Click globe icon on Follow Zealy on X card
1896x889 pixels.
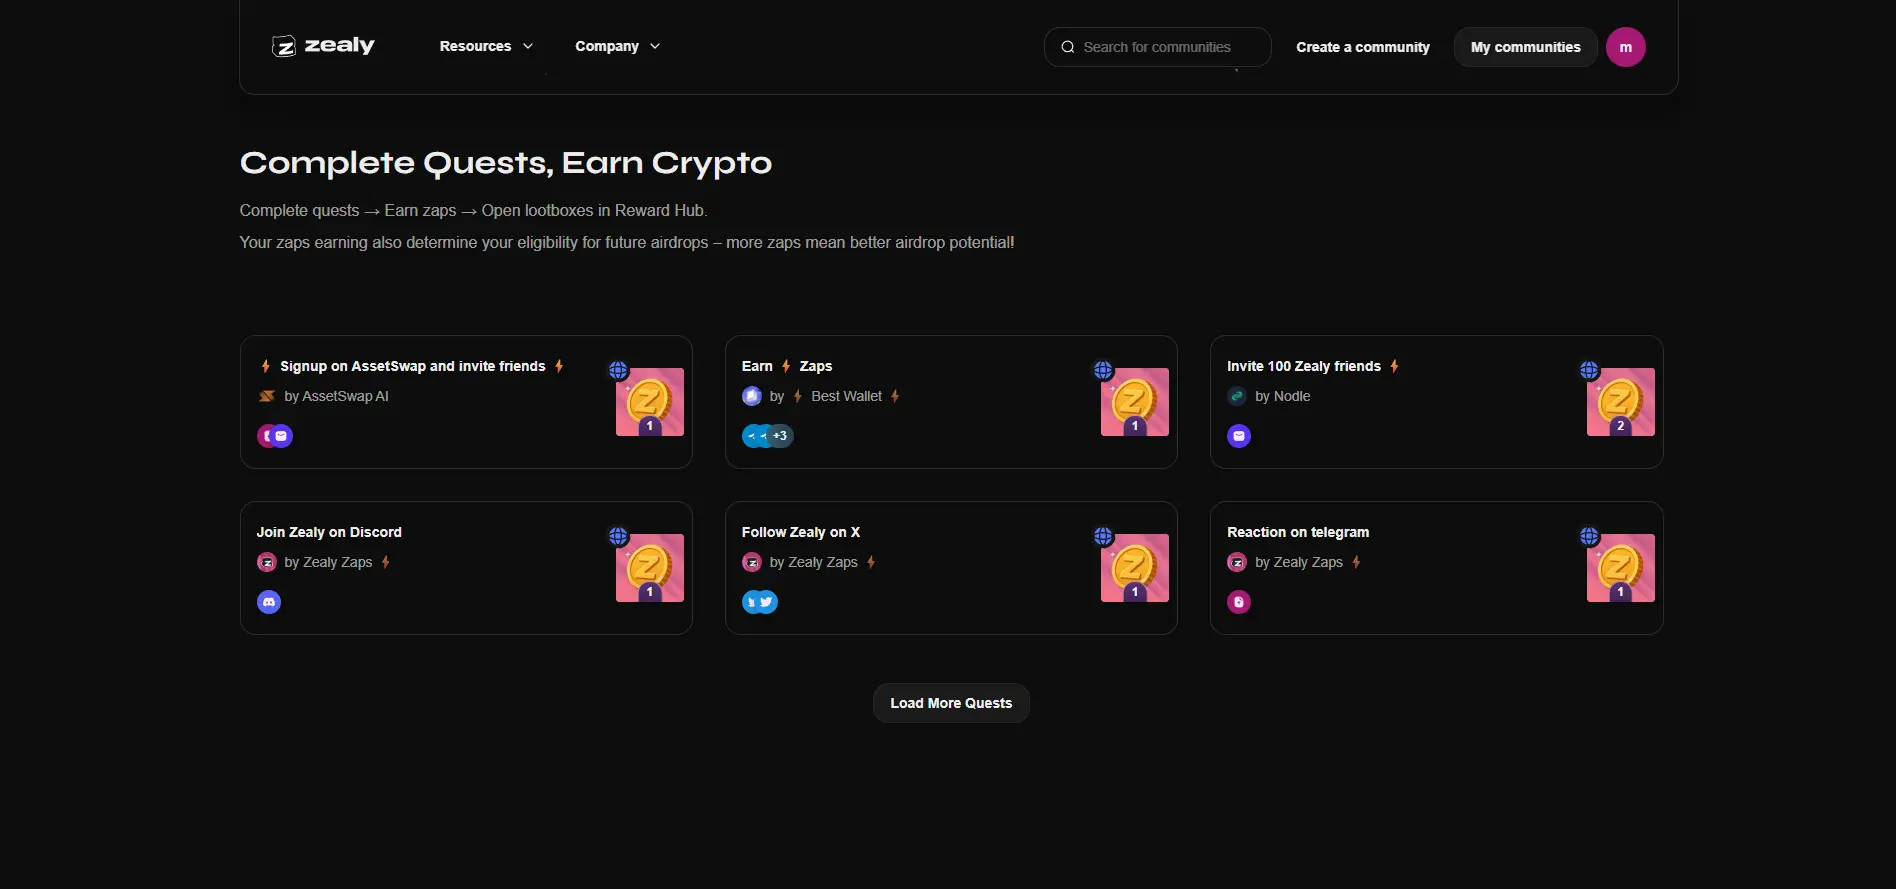pos(1103,536)
